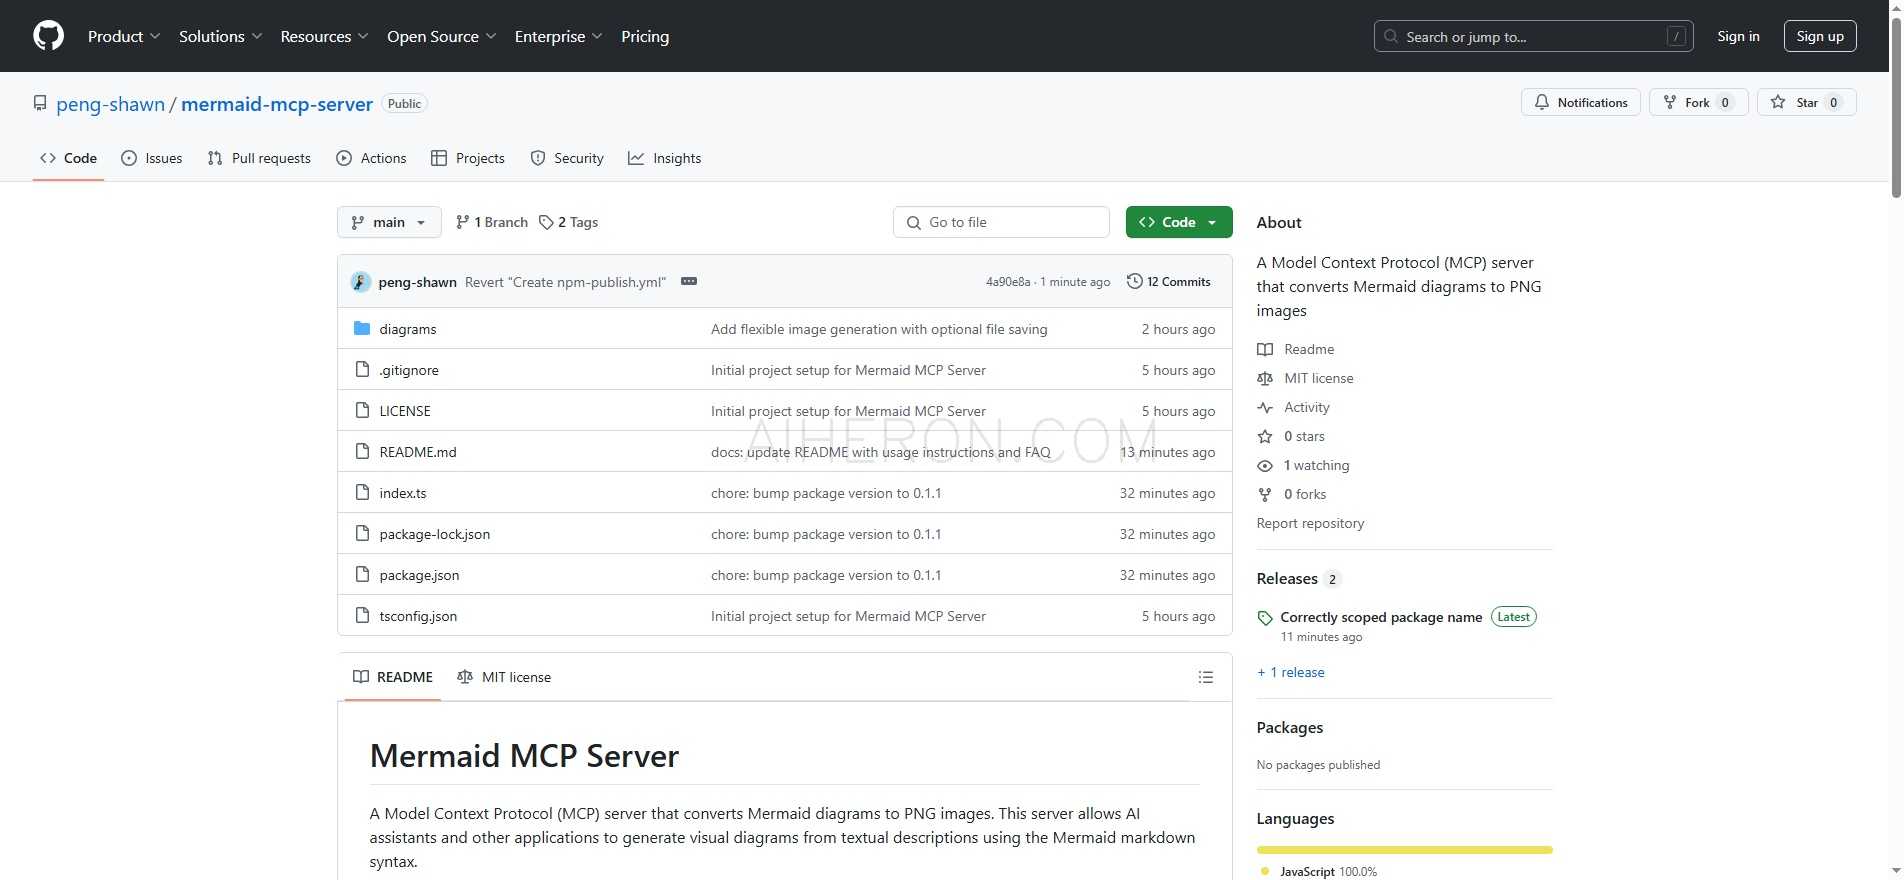Open the README outline icon
Screen dimensions: 1904x880
(x=1206, y=677)
